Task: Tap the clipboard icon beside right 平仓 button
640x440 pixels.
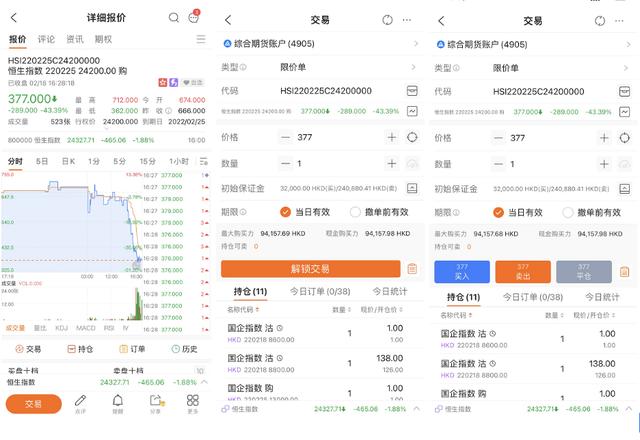Action: click(624, 272)
